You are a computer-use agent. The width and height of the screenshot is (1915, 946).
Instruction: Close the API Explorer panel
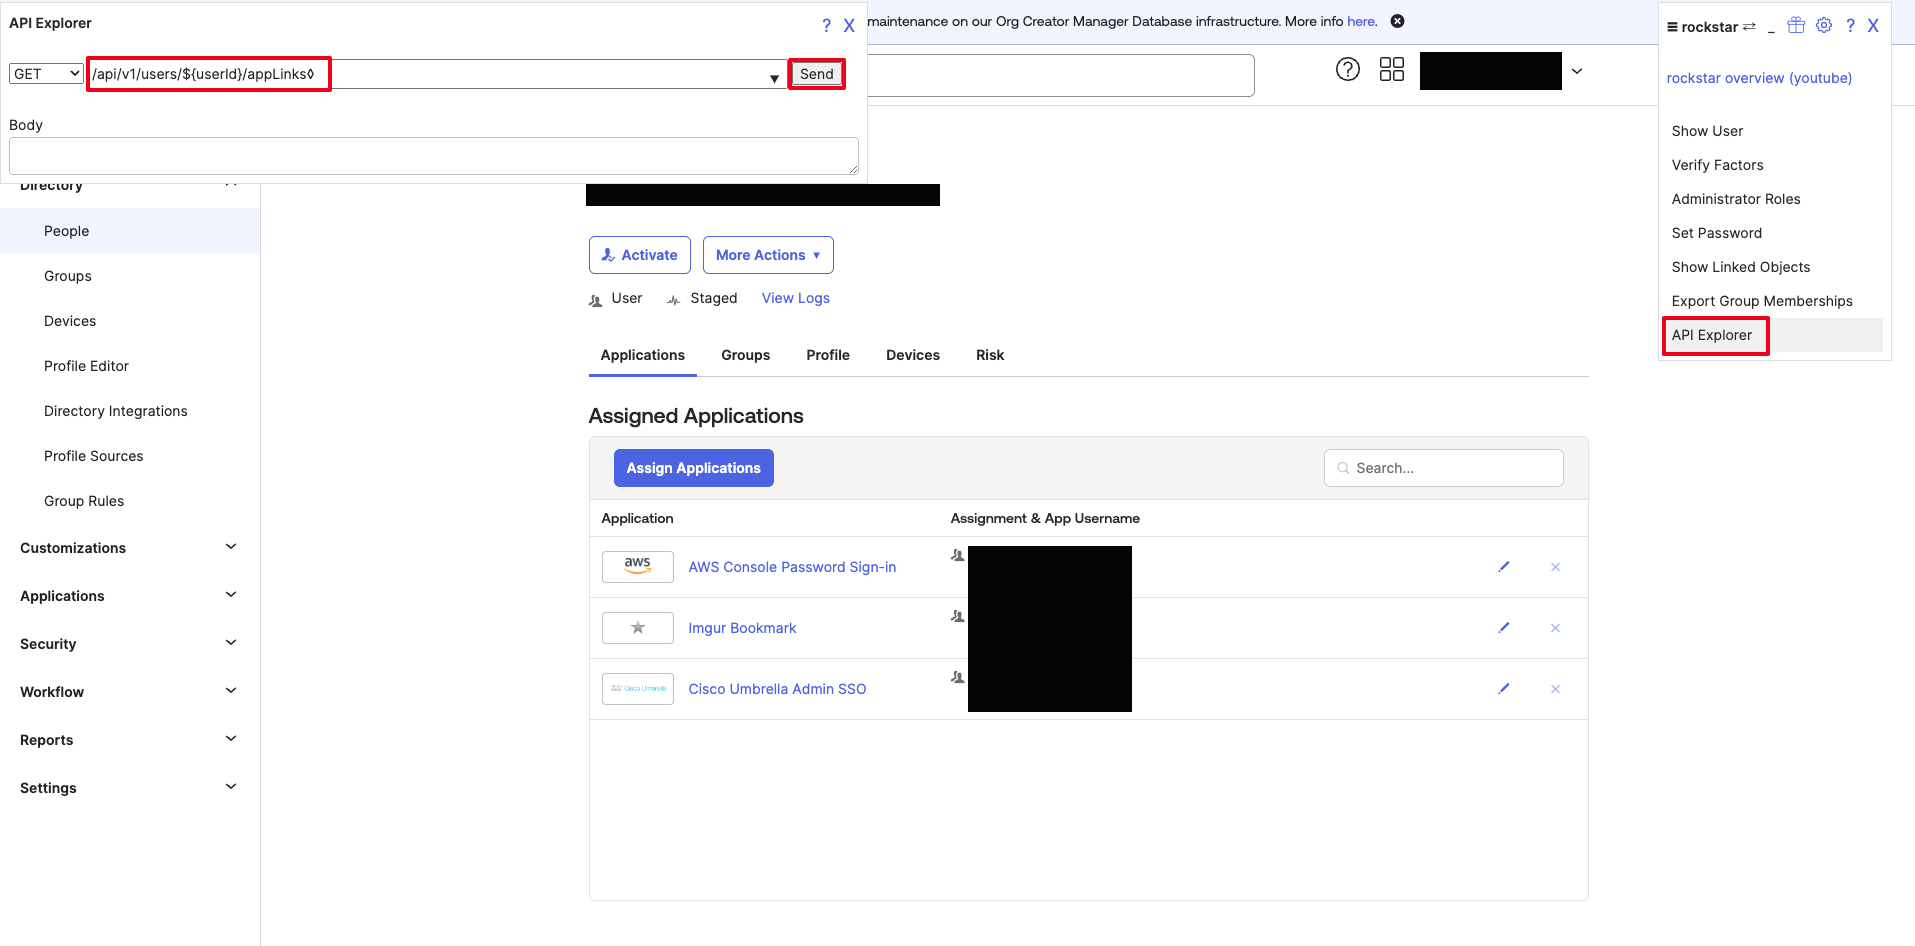(849, 26)
